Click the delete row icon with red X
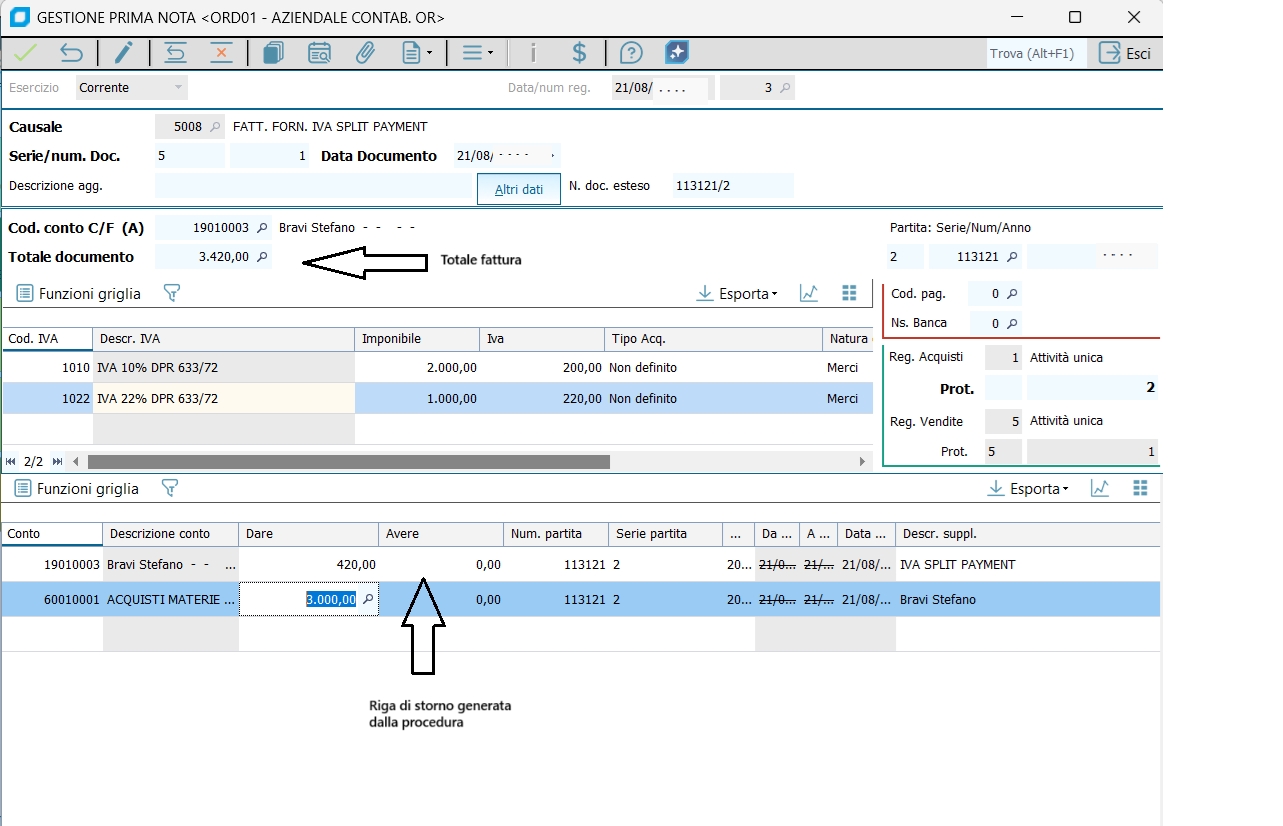Viewport: 1283px width, 826px height. click(x=221, y=53)
